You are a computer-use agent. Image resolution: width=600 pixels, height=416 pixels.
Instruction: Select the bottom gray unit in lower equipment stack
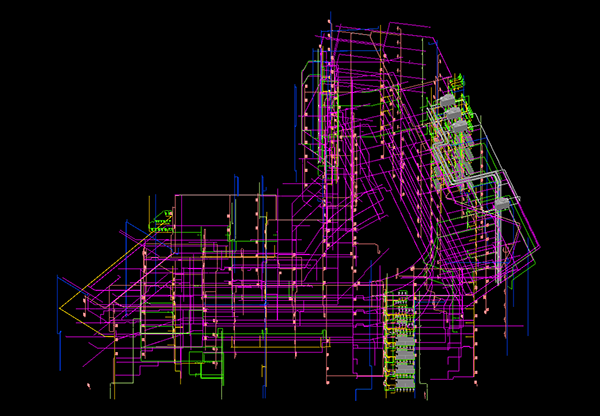404,383
